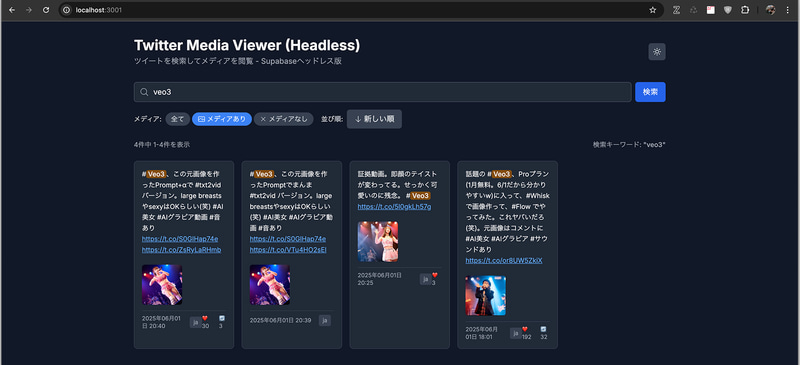
Task: Open the Chrome profile avatar
Action: tap(770, 10)
